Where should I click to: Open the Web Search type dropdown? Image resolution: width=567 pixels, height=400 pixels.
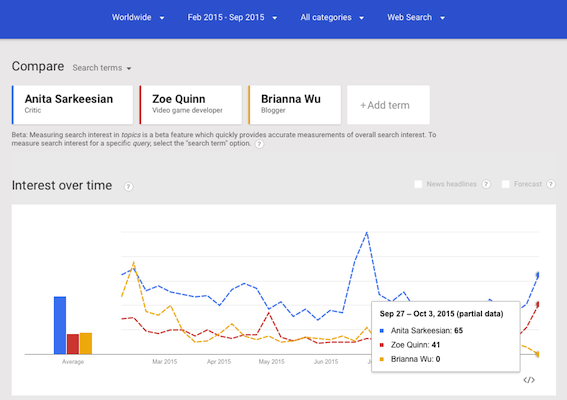coord(416,17)
